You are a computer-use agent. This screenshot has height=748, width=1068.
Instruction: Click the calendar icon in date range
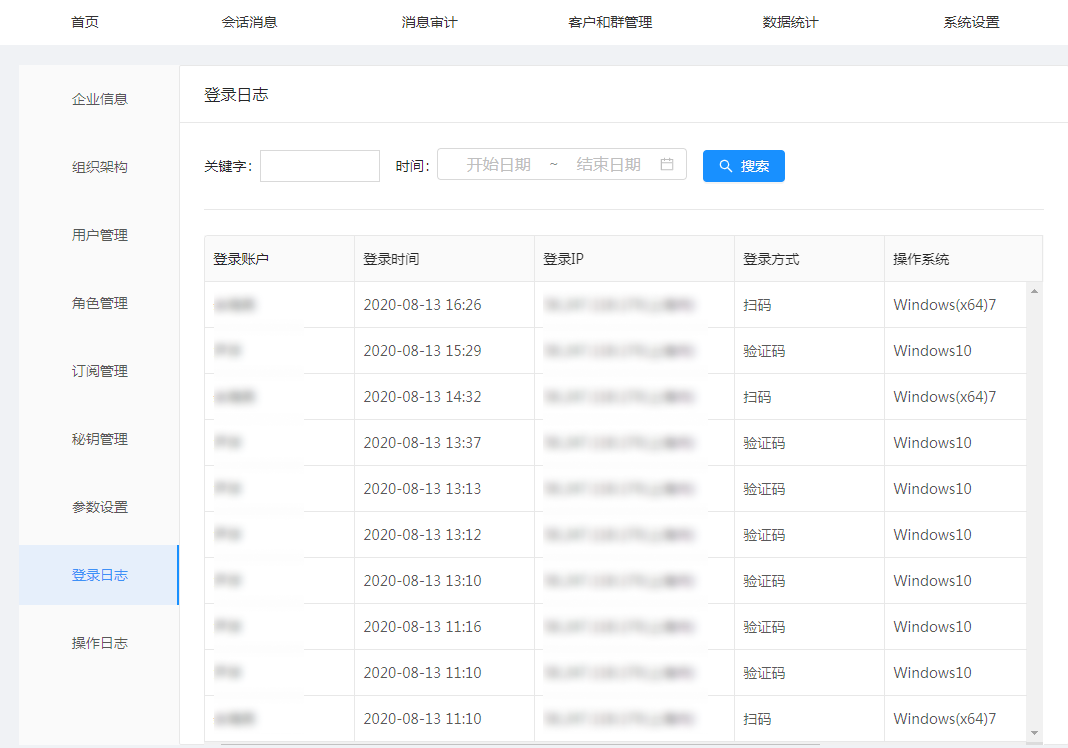coord(667,165)
